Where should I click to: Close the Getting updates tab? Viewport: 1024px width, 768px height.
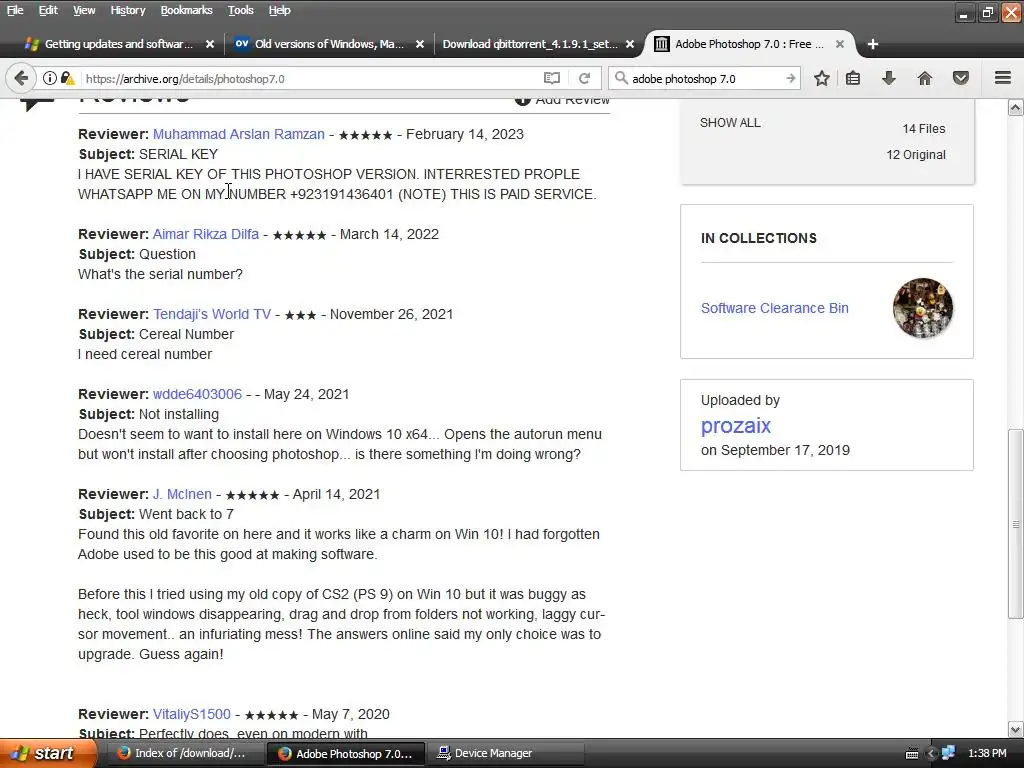(x=210, y=44)
